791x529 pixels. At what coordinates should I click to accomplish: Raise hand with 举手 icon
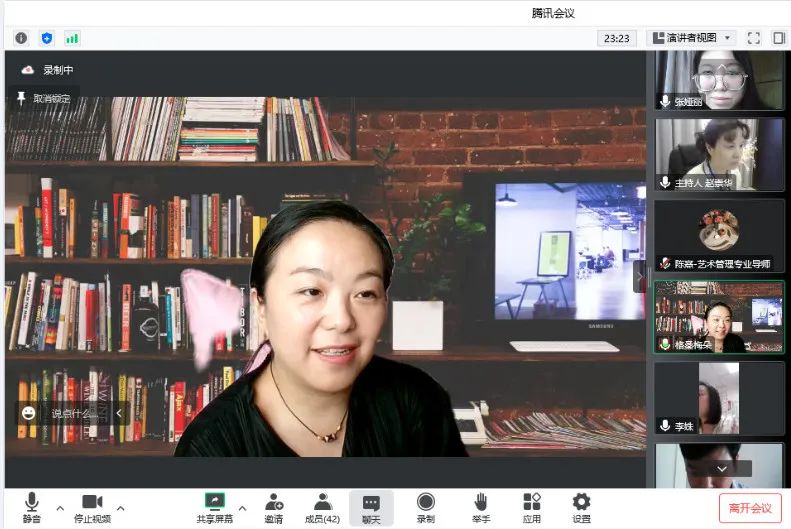click(x=480, y=507)
